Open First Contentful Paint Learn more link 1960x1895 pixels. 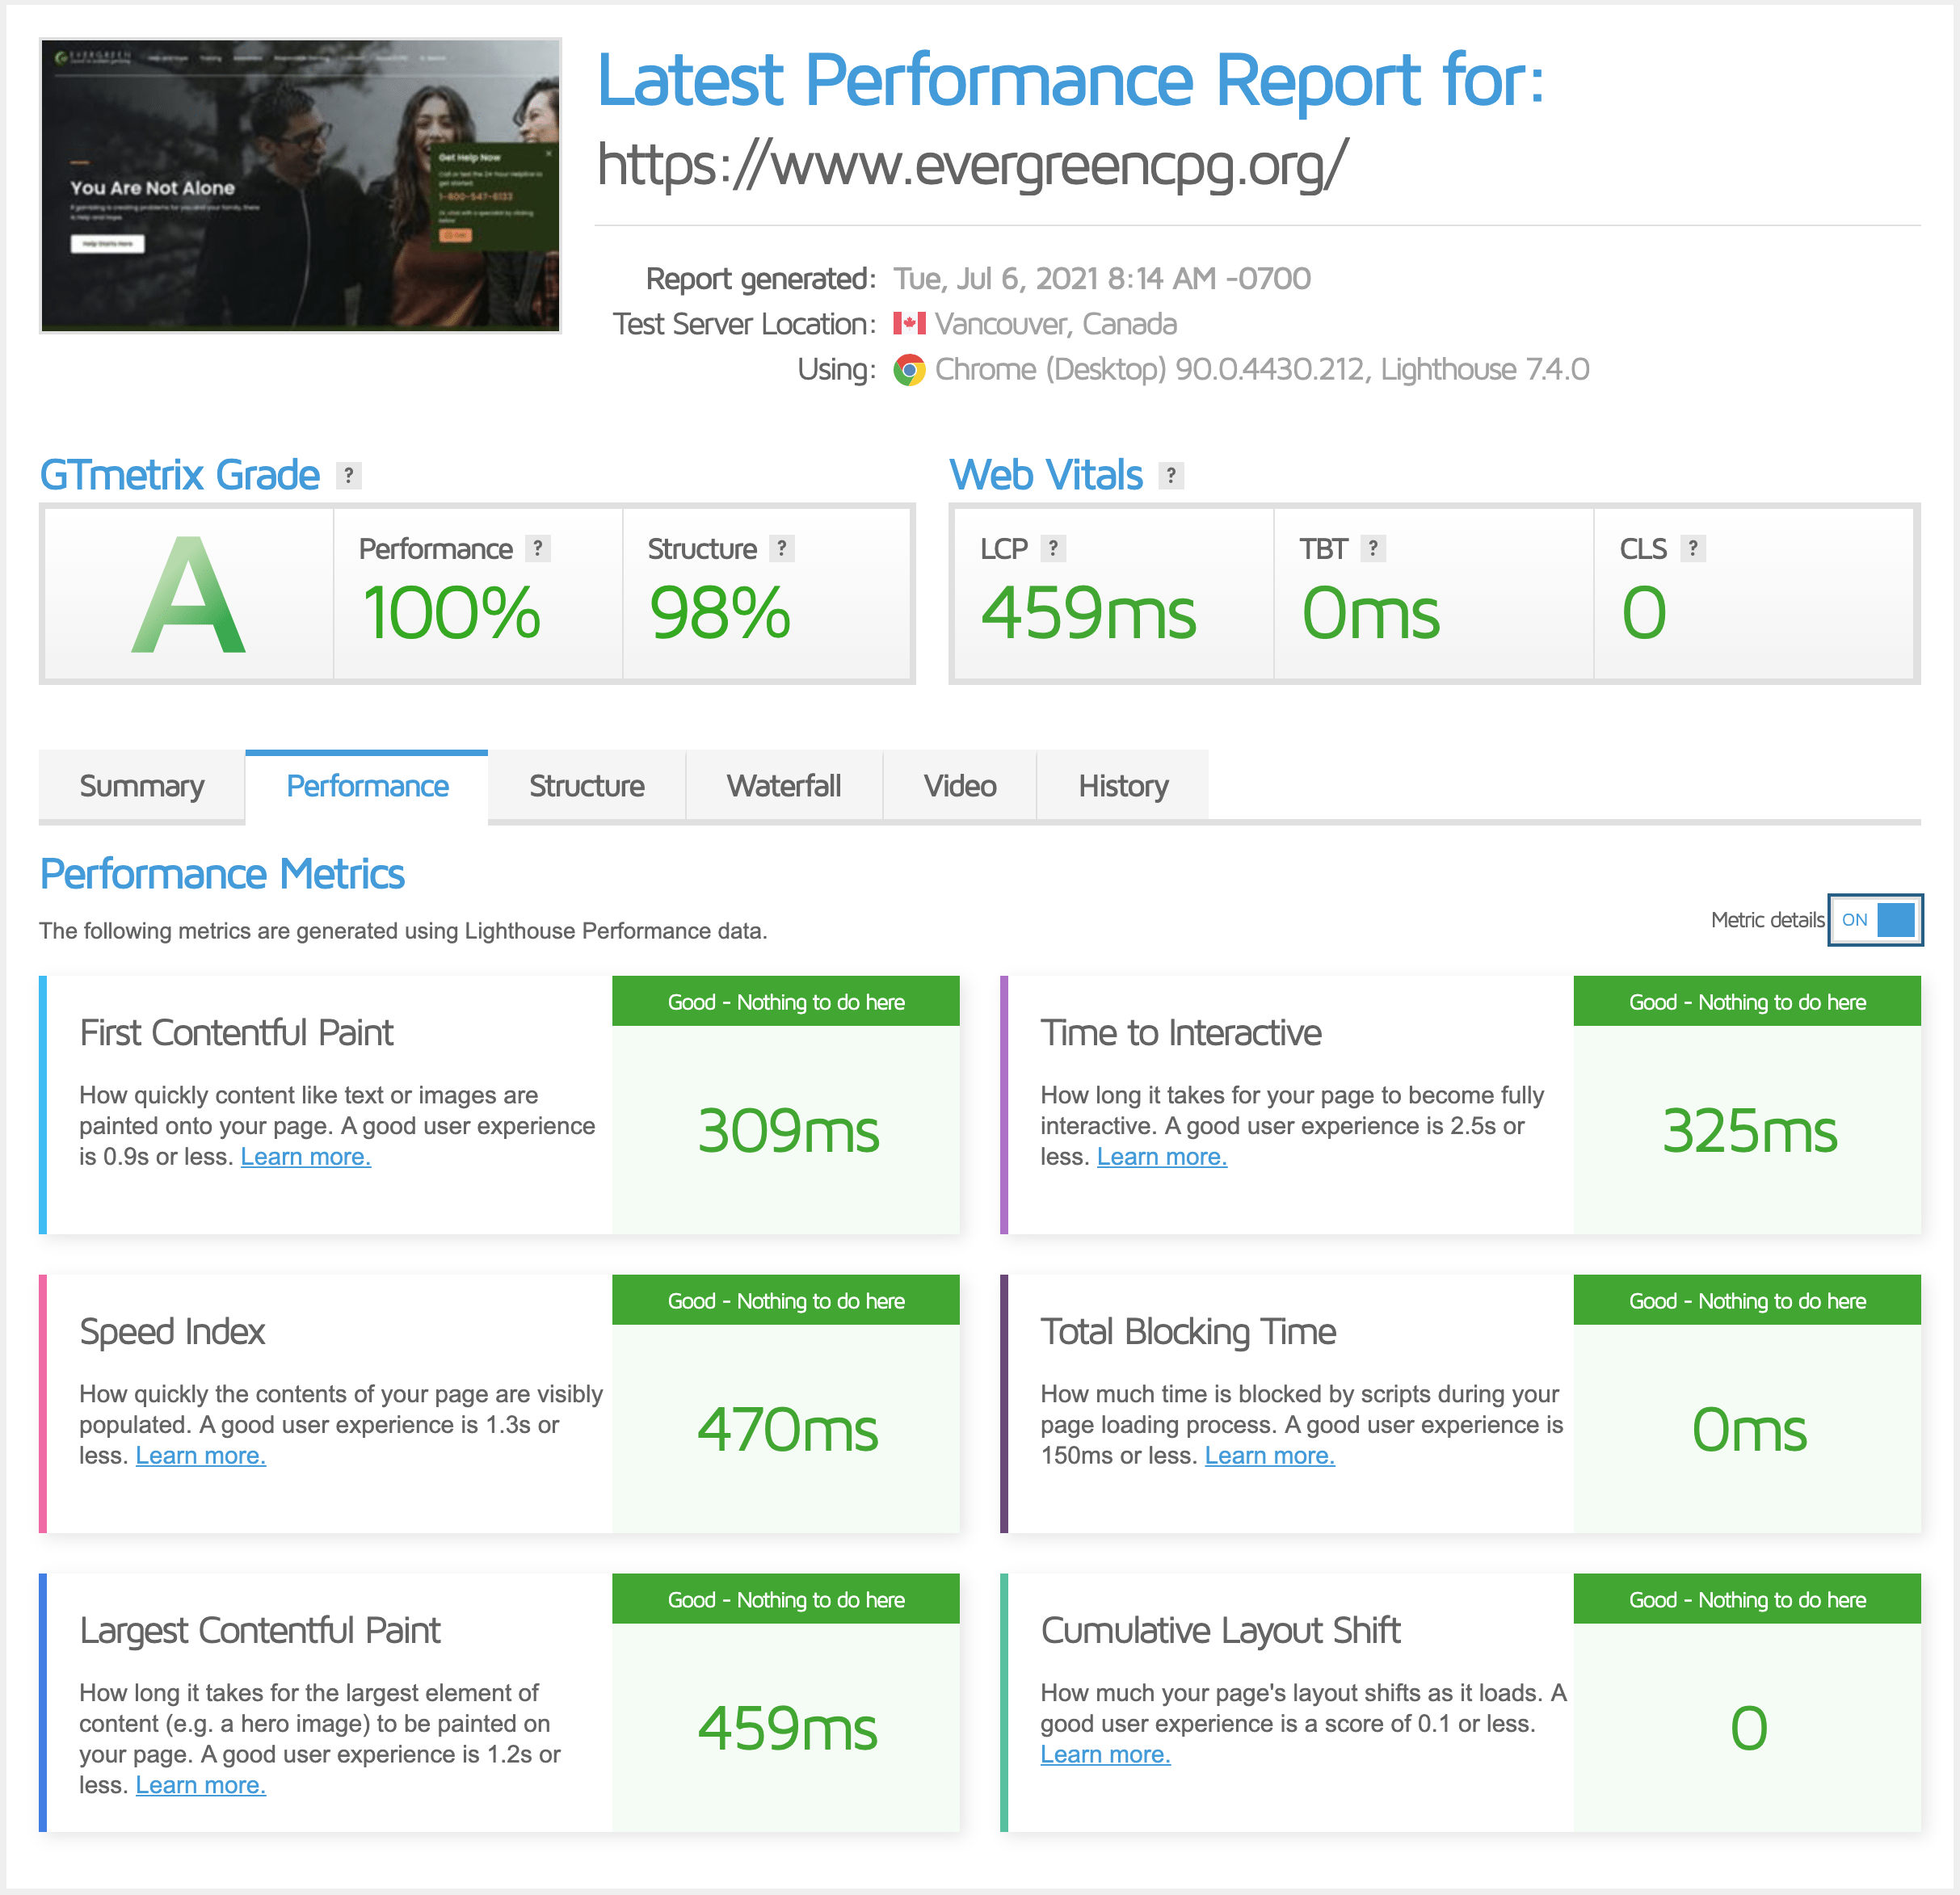pyautogui.click(x=305, y=1157)
